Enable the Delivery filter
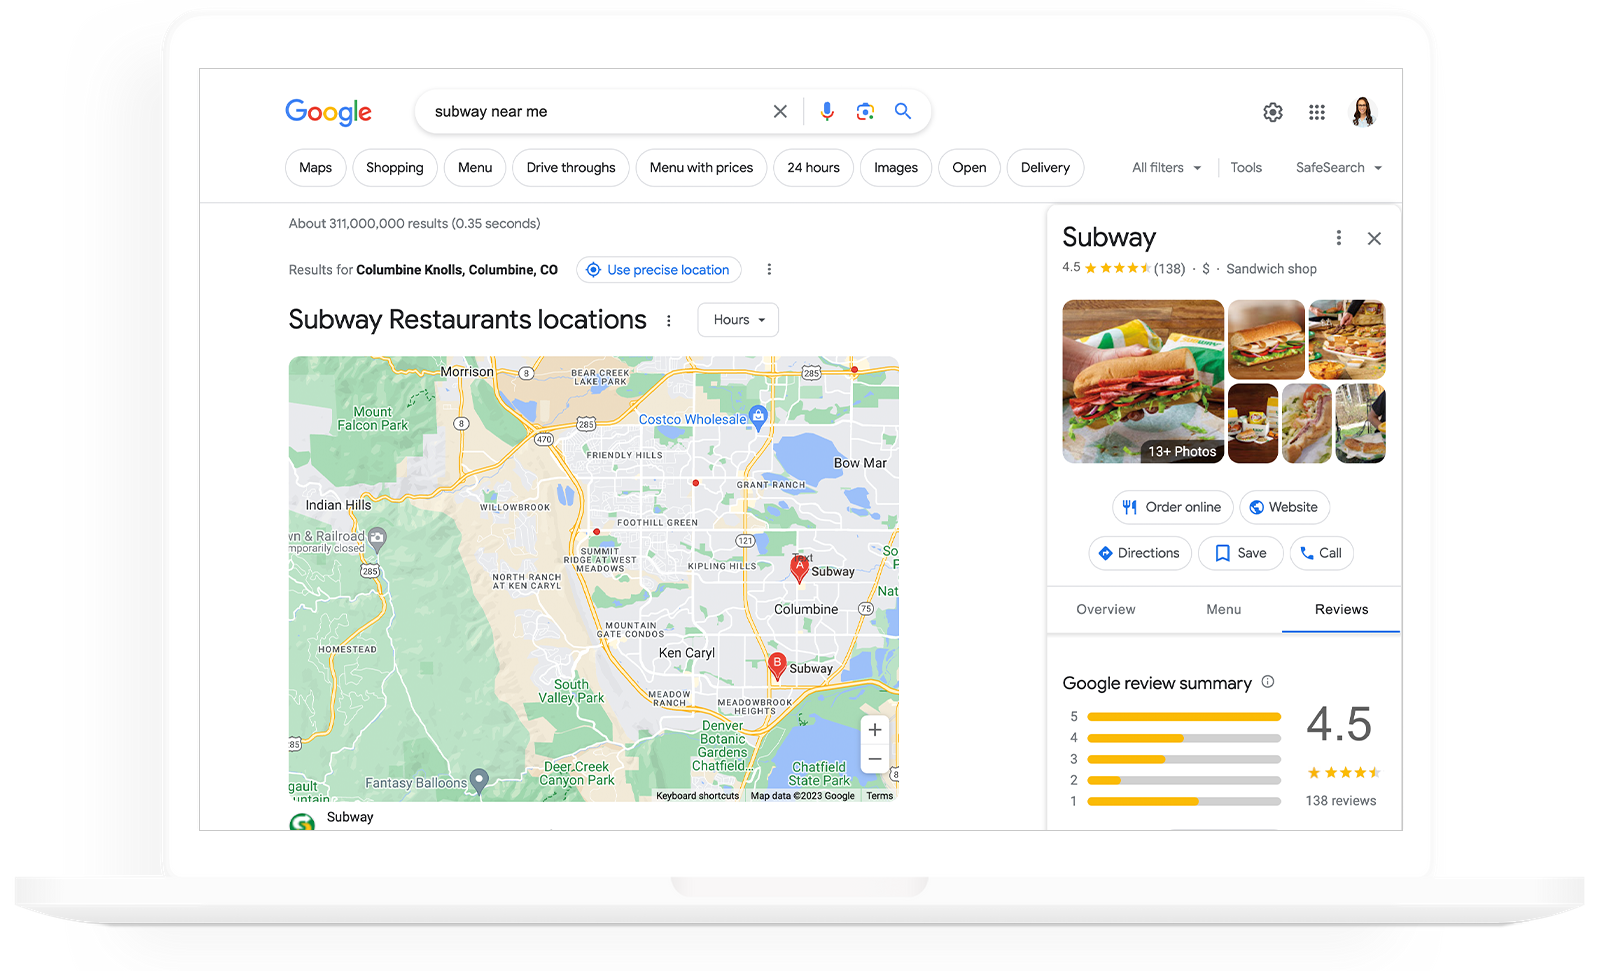Screen dimensions: 1600x971 point(1044,167)
